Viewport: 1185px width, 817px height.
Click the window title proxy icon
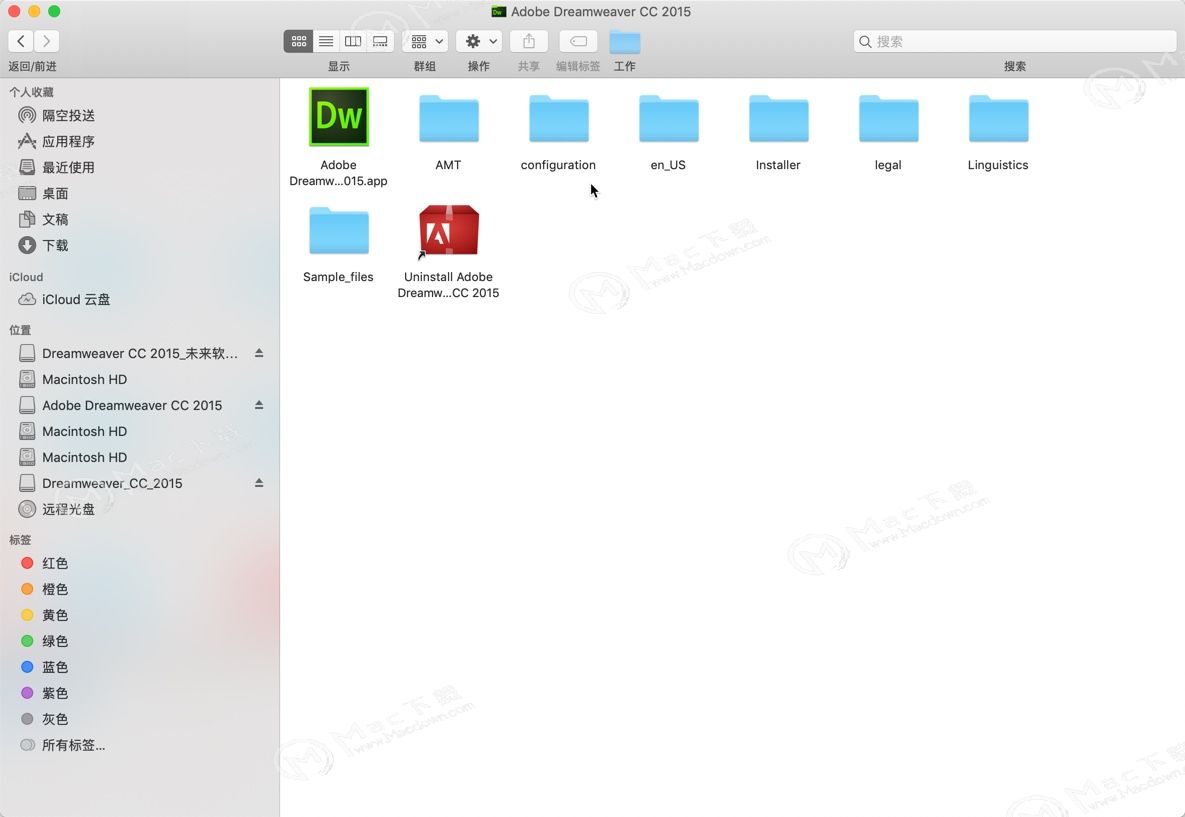pos(499,11)
